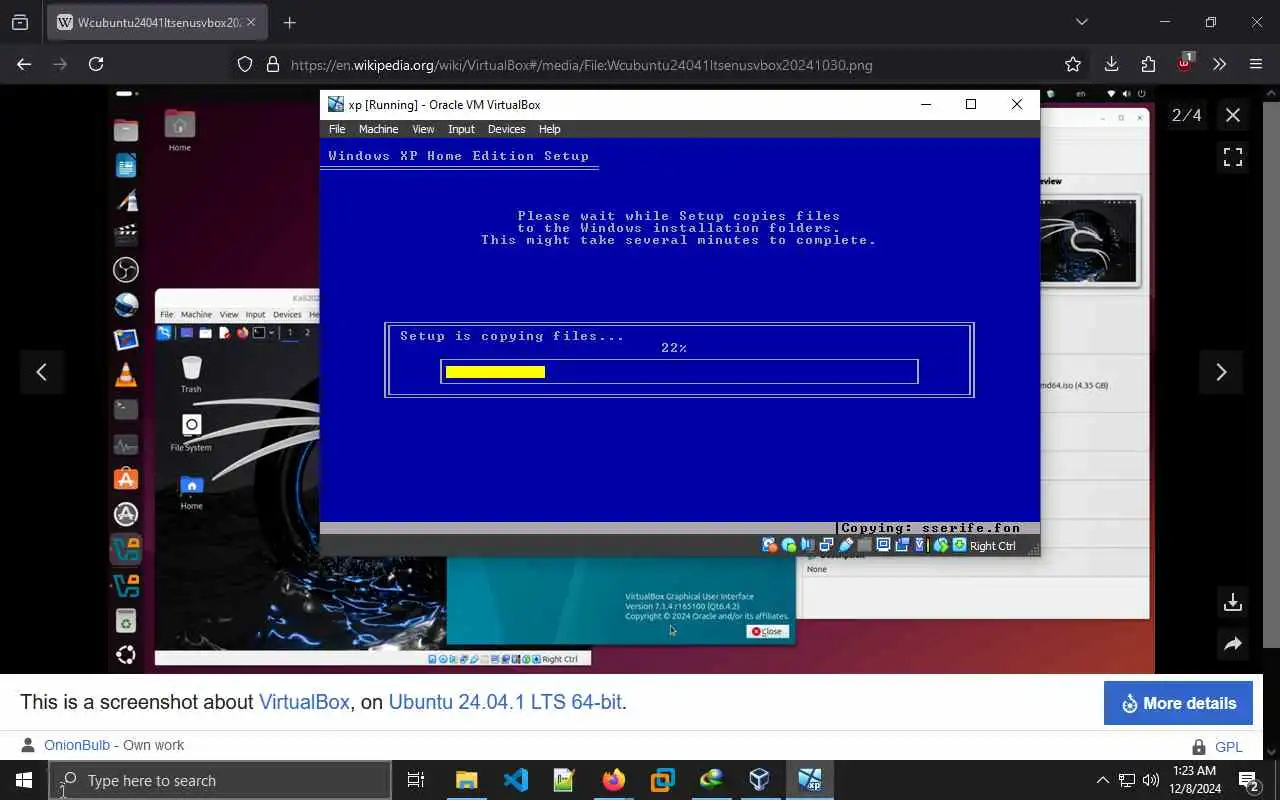The height and width of the screenshot is (800, 1280).
Task: Open the volume control in tray
Action: click(1151, 780)
